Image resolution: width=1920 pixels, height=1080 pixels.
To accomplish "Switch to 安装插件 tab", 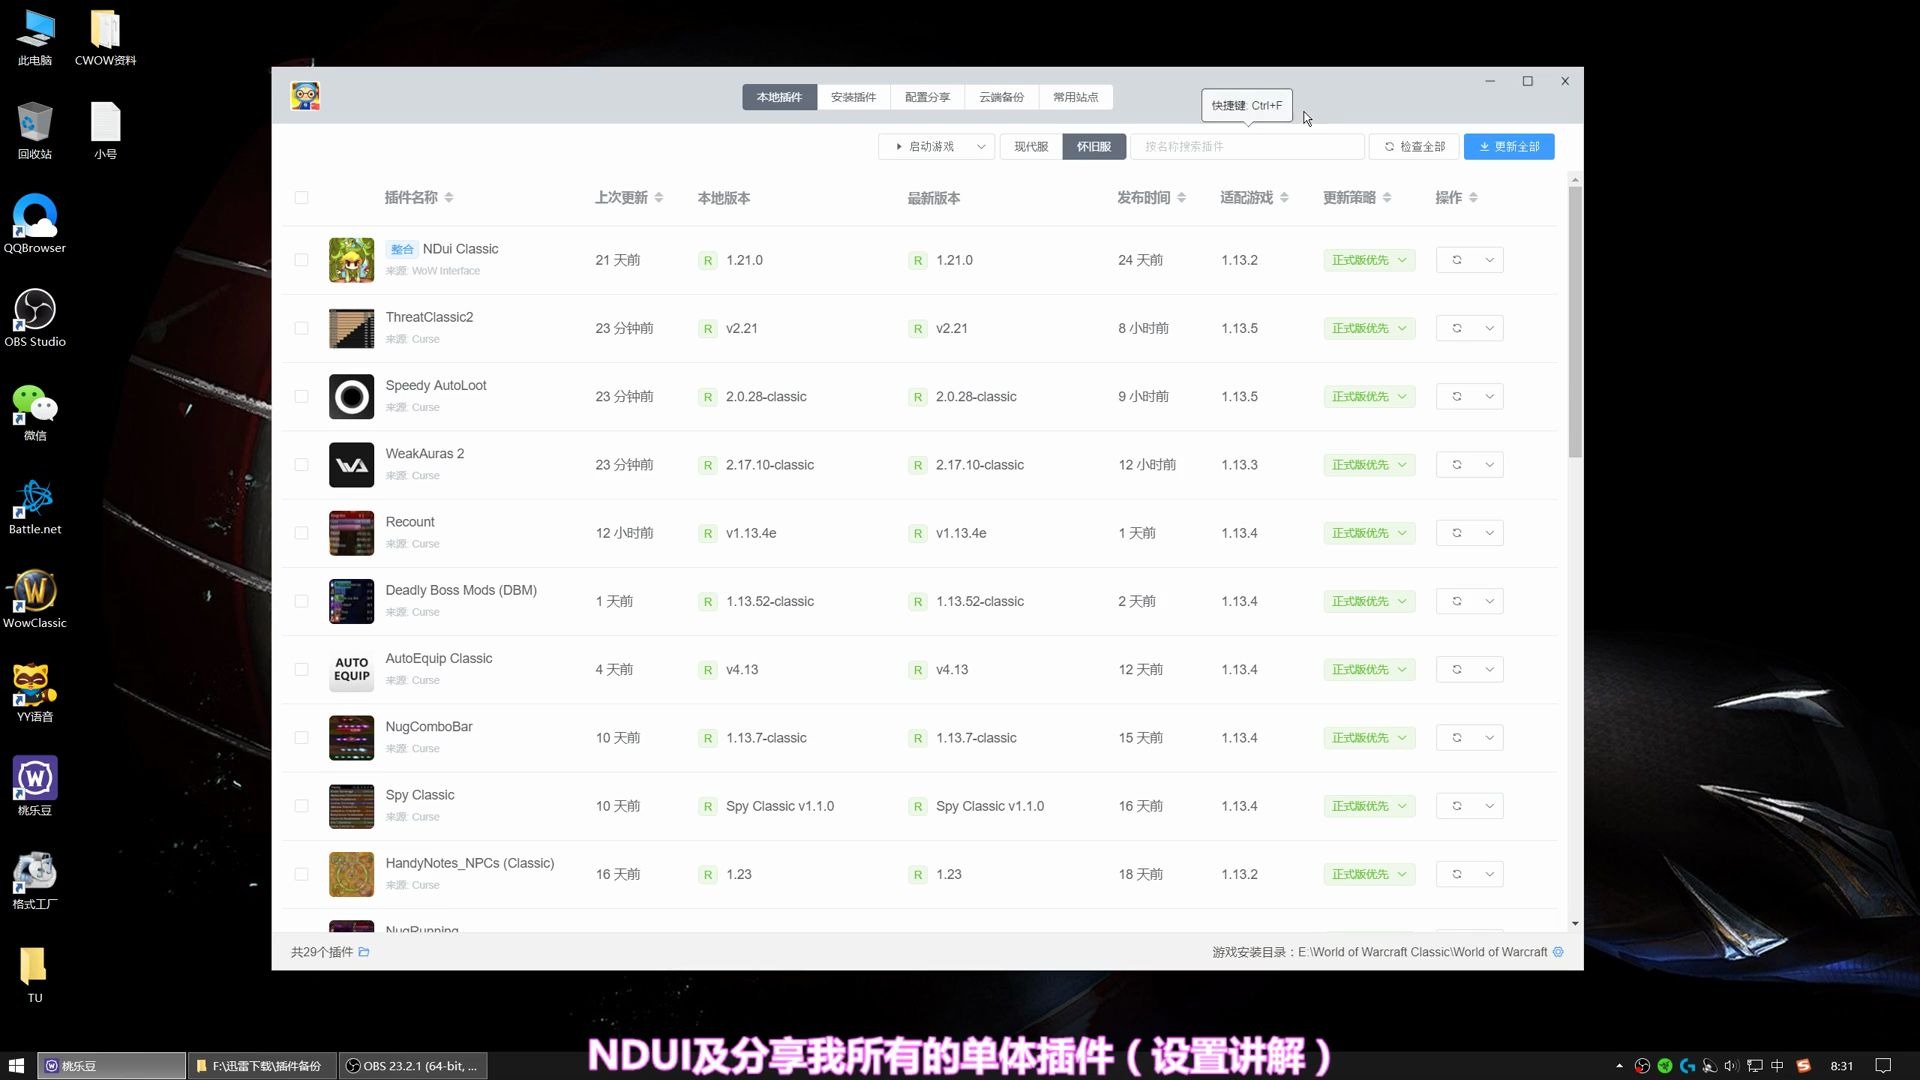I will [853, 97].
